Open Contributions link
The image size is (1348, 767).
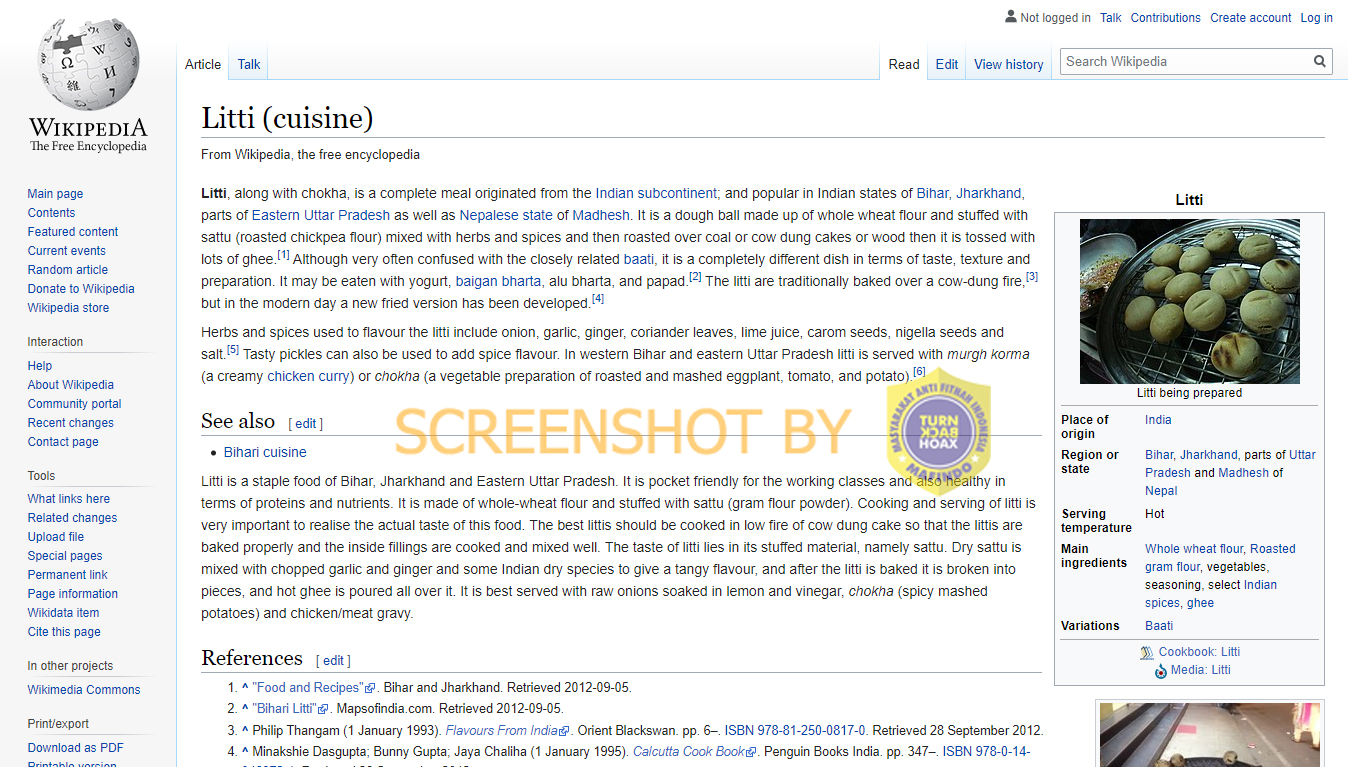tap(1166, 18)
